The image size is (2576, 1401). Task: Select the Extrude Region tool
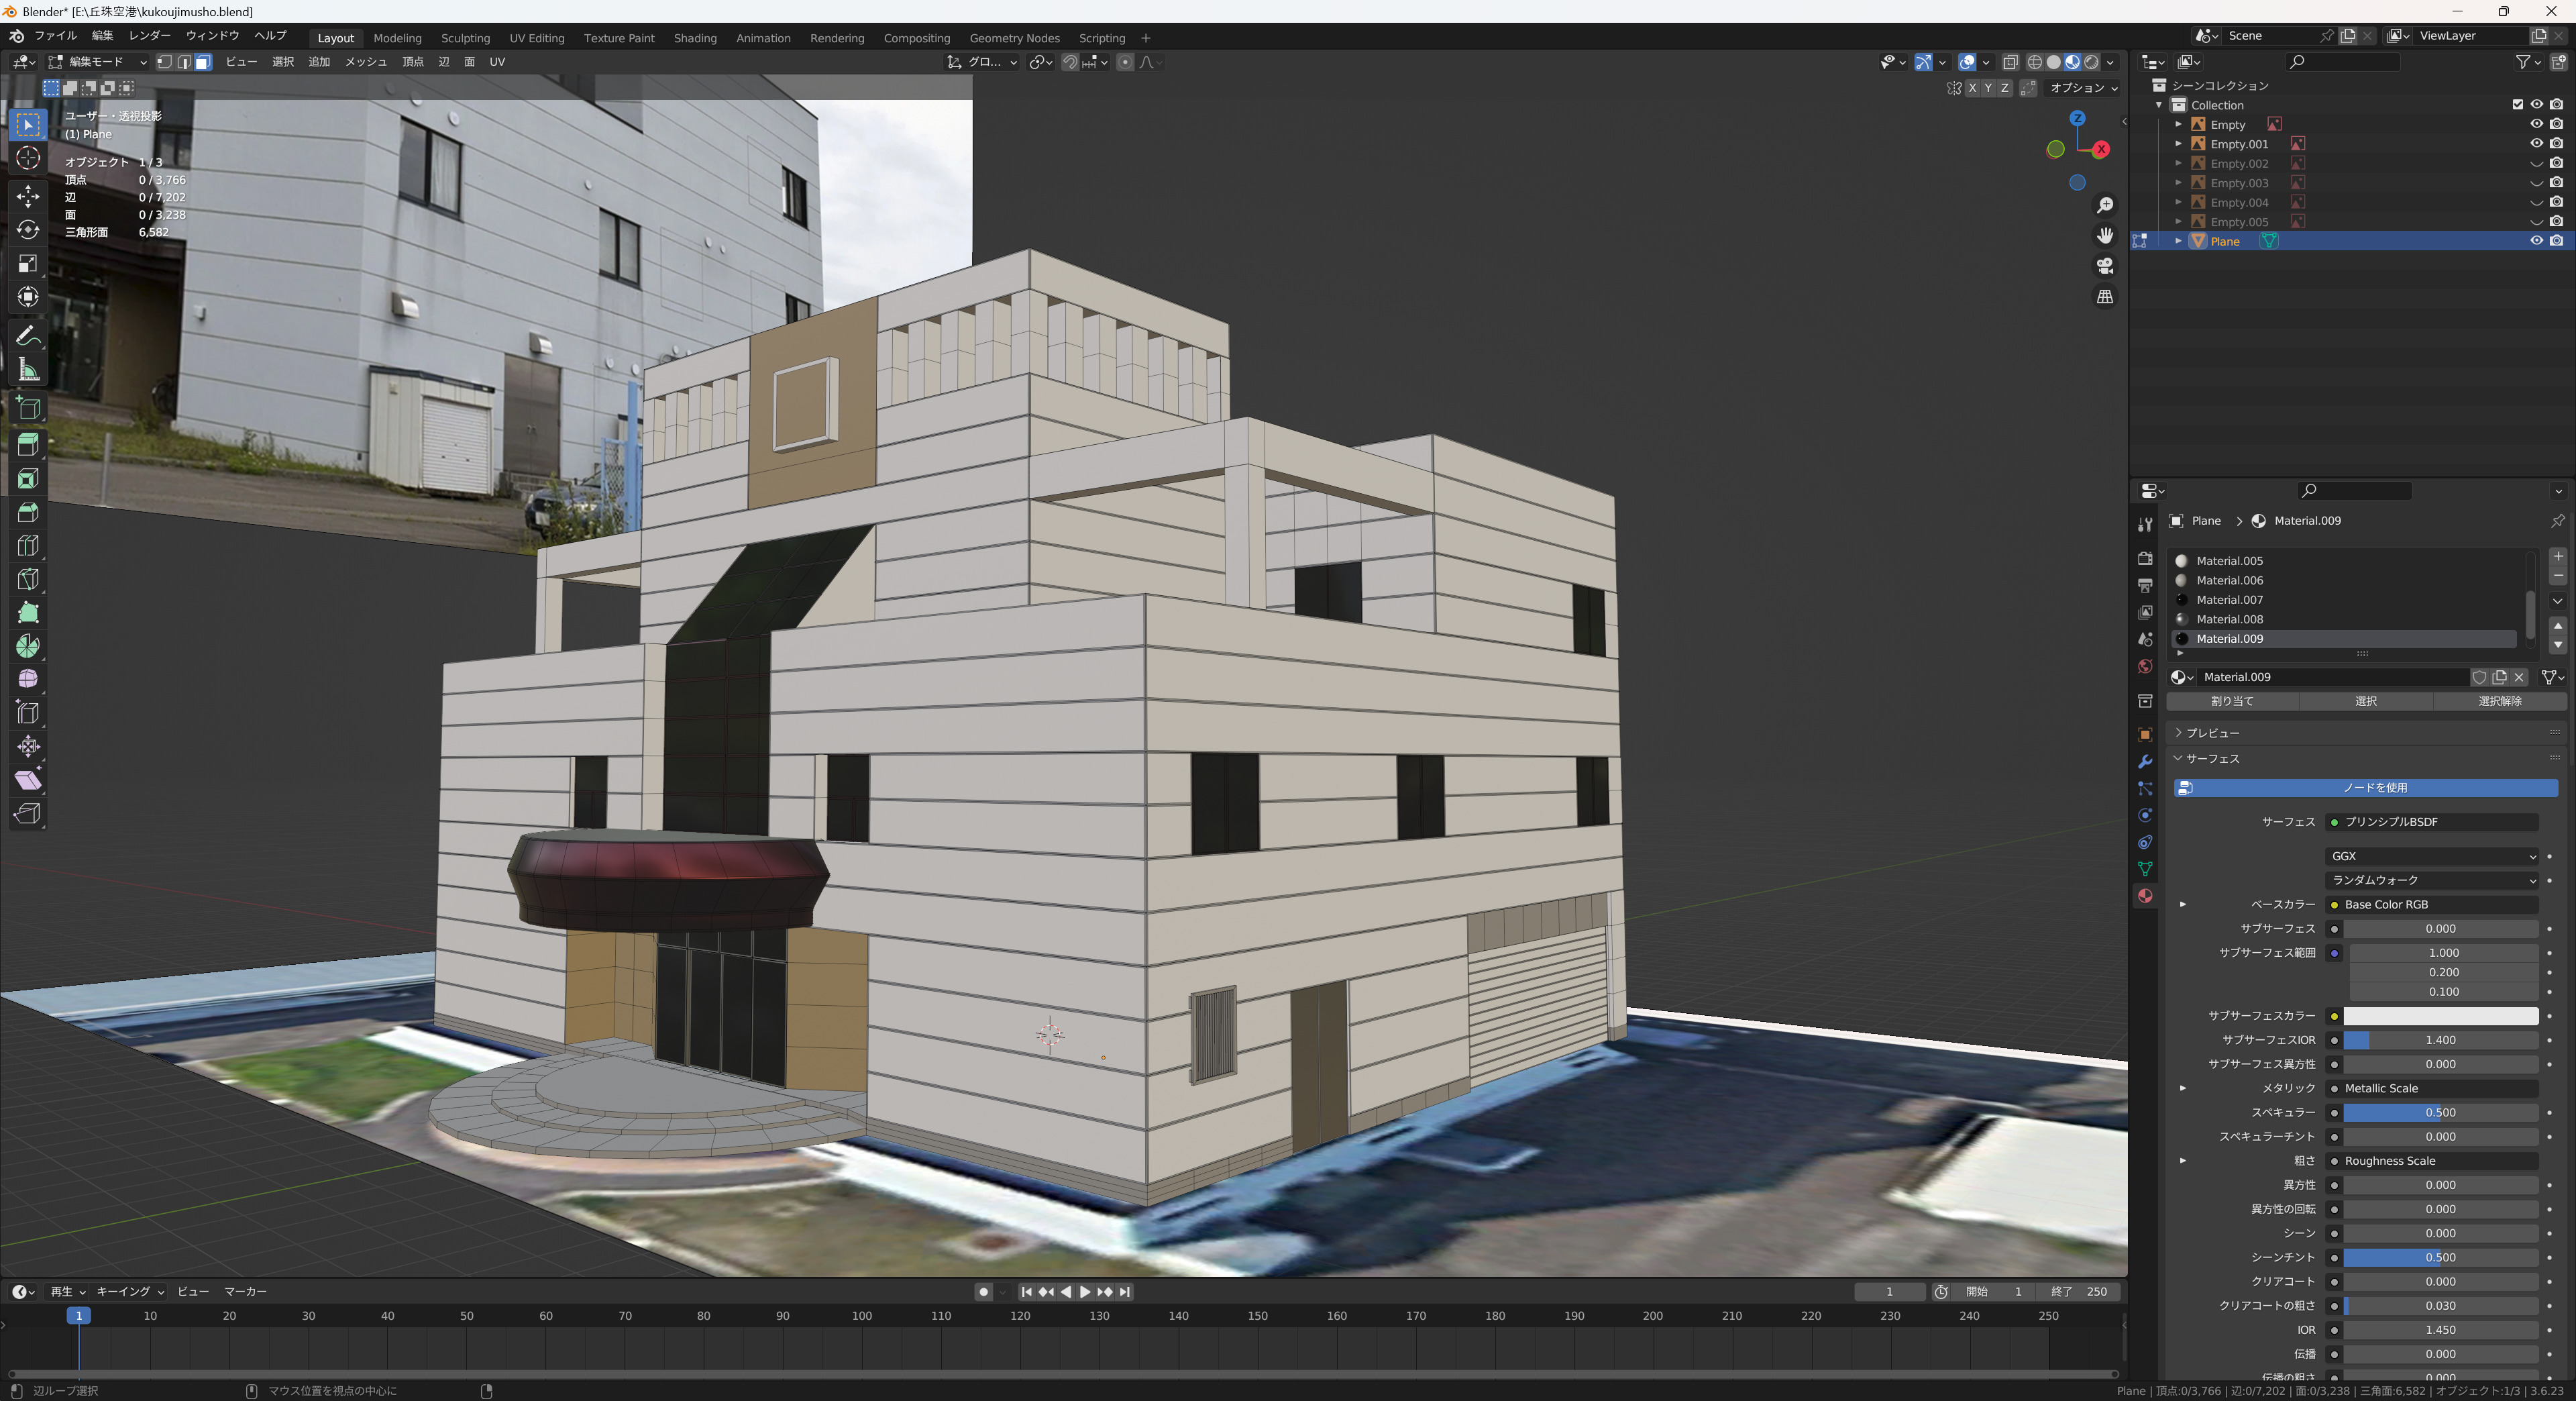point(28,445)
